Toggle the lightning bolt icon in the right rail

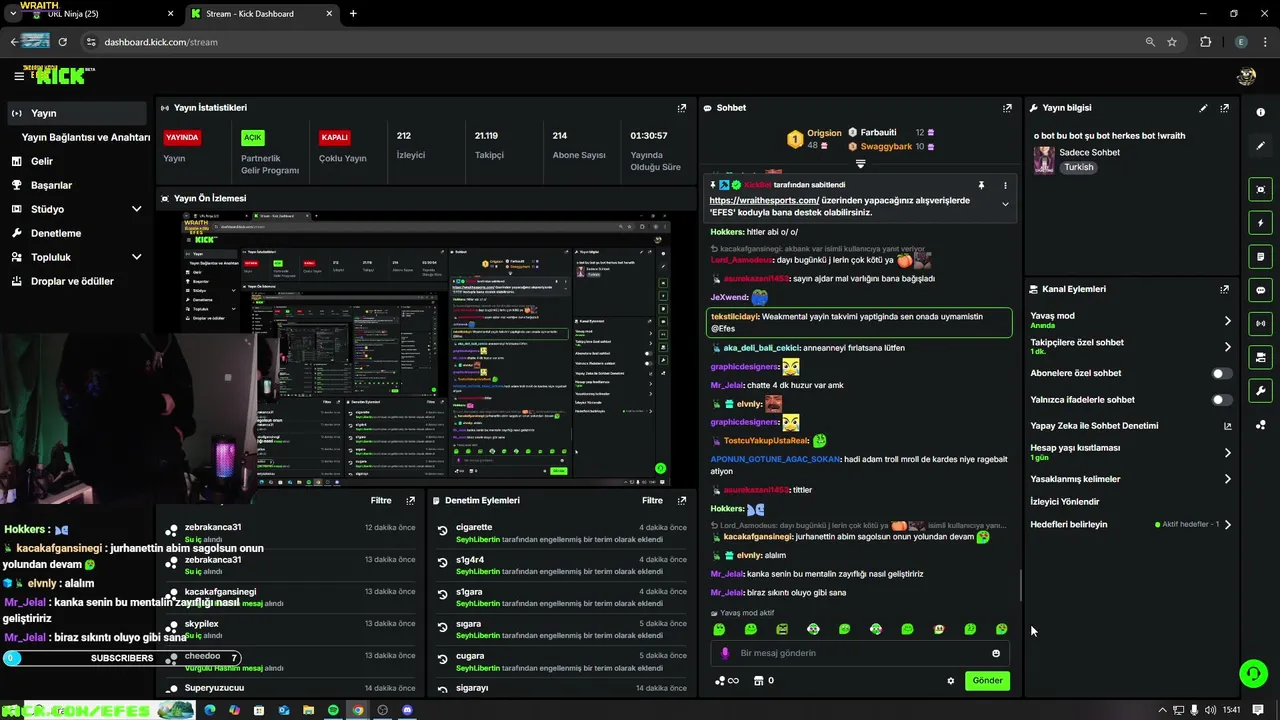click(x=1261, y=223)
